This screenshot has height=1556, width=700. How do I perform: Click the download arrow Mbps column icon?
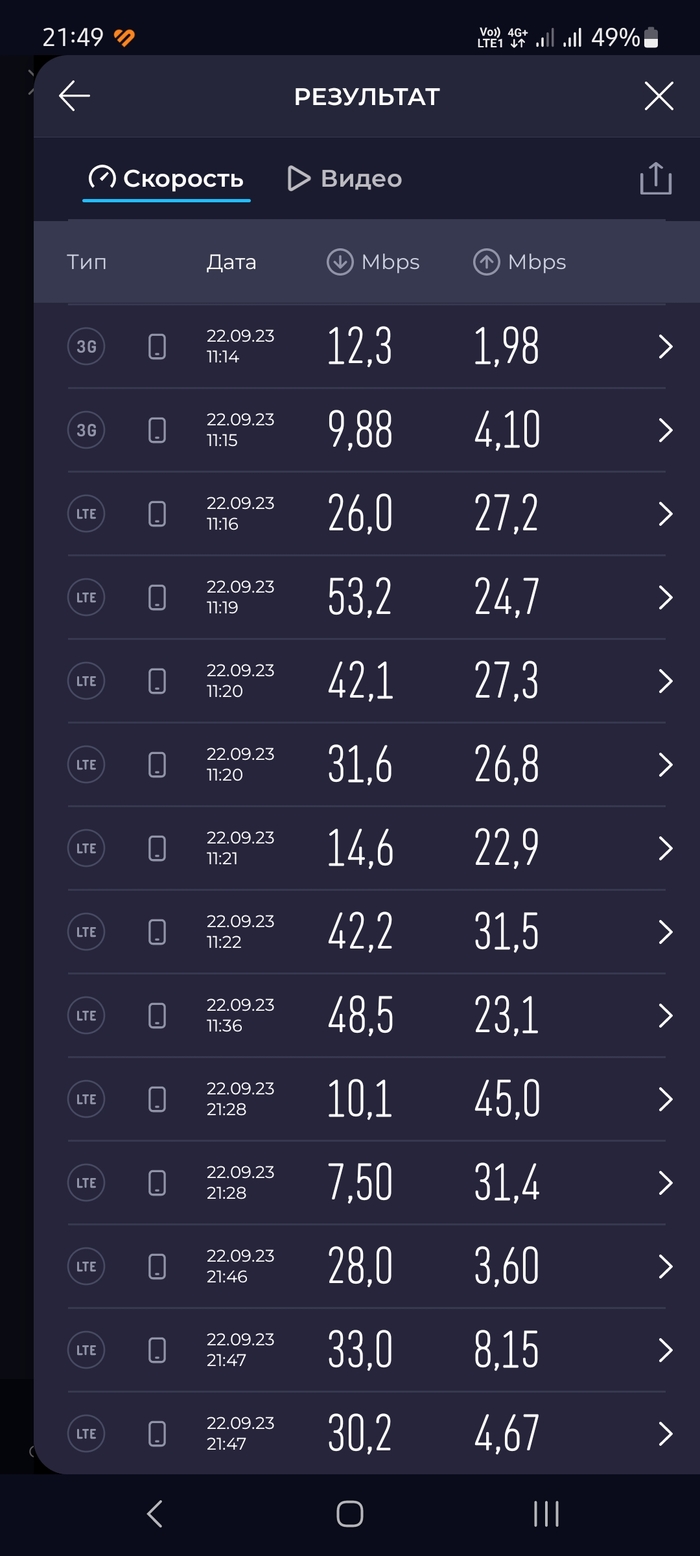click(x=339, y=261)
